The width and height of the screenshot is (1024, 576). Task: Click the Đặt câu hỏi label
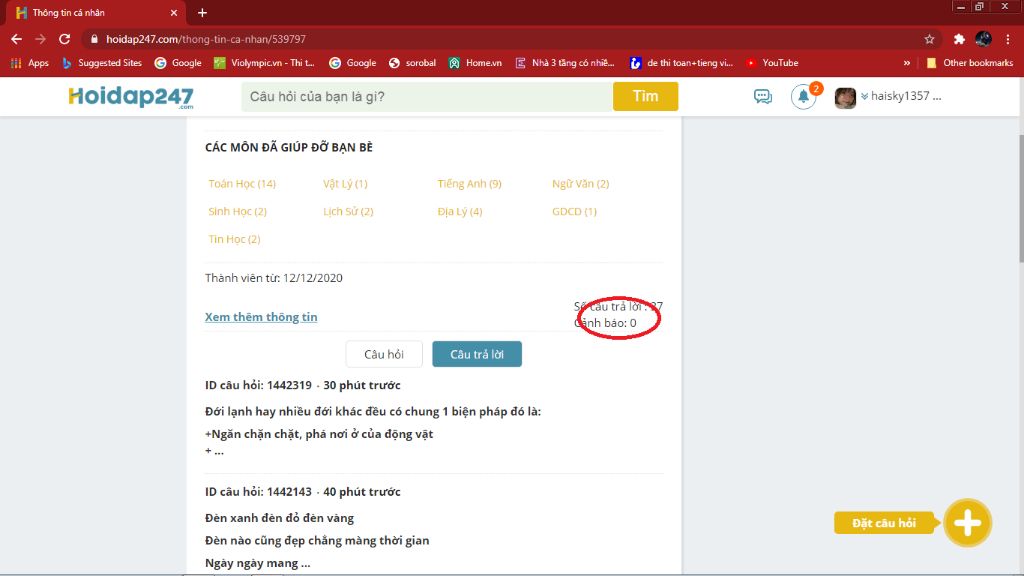click(884, 523)
